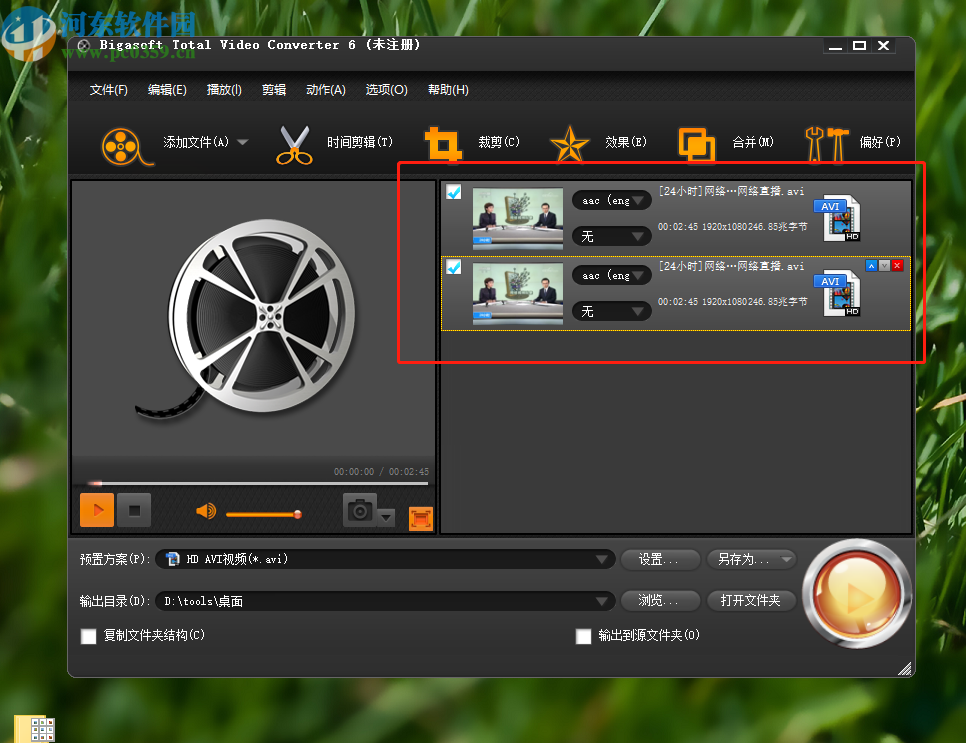Click the 浏览... button
Image resolution: width=966 pixels, height=743 pixels.
tap(660, 600)
